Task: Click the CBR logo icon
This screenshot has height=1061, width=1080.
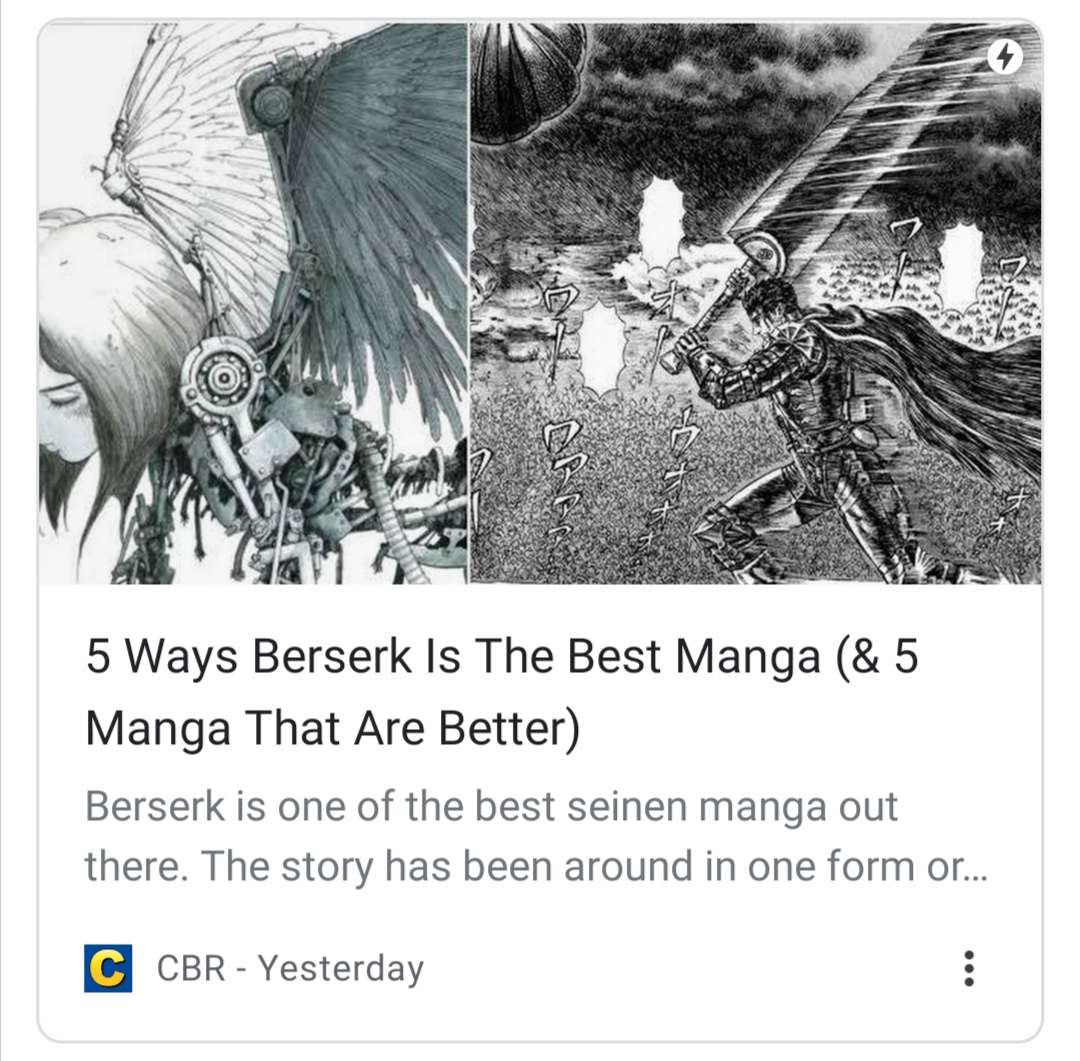Action: [x=107, y=969]
